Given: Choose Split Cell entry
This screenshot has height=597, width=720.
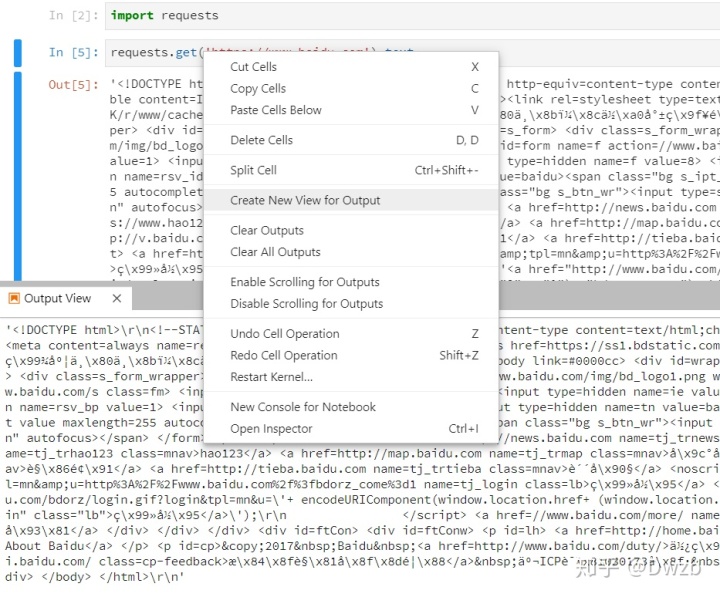Looking at the screenshot, I should click(351, 170).
